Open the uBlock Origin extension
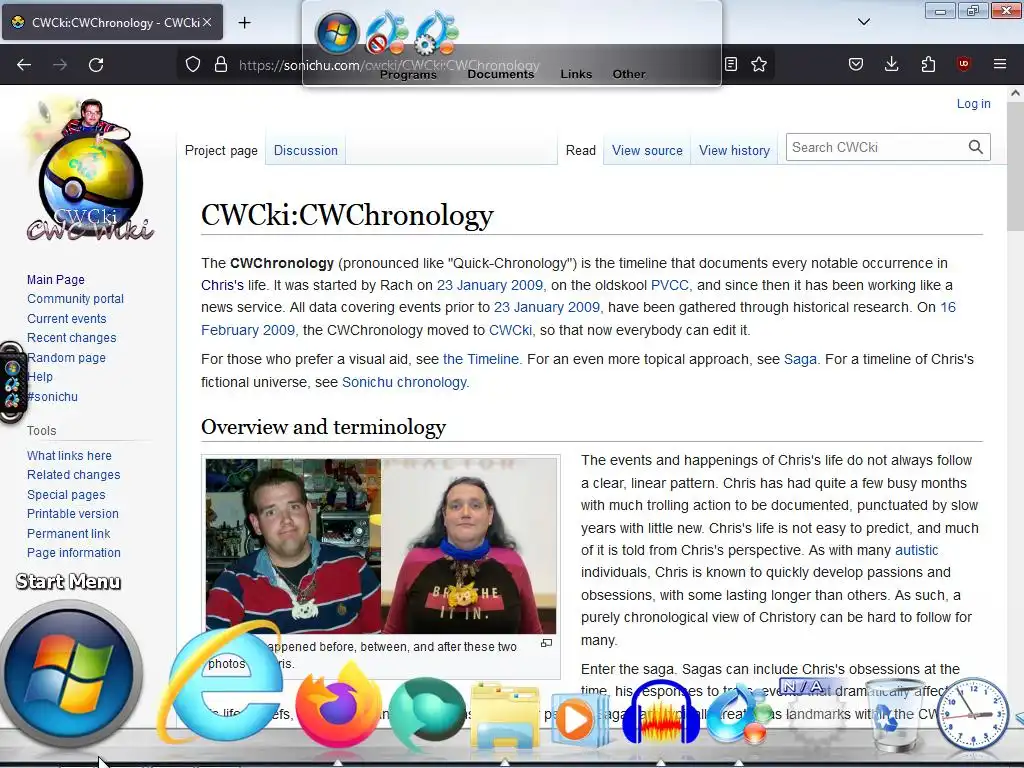This screenshot has width=1024, height=768. 963,64
